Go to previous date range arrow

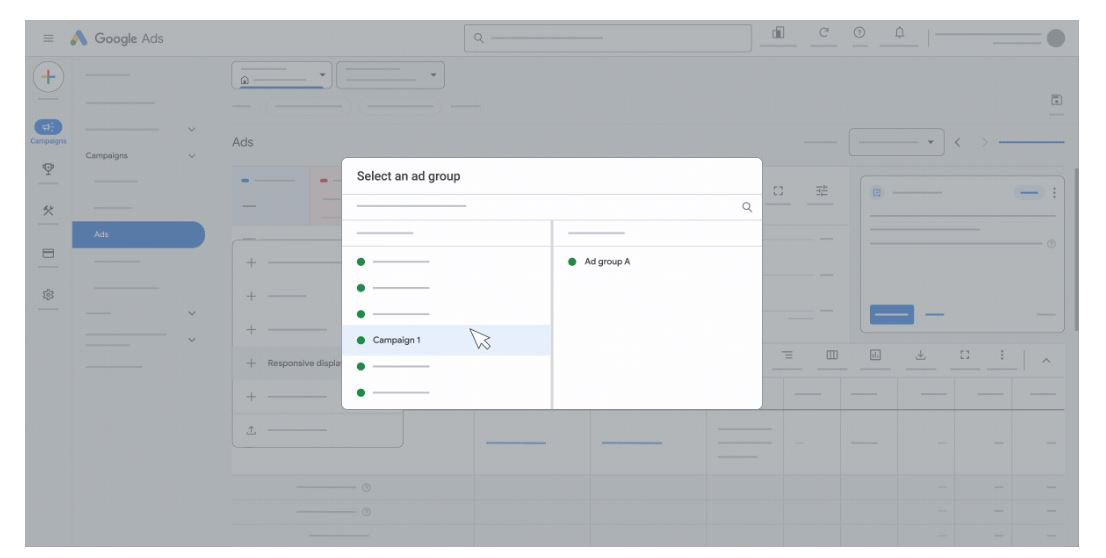(957, 142)
